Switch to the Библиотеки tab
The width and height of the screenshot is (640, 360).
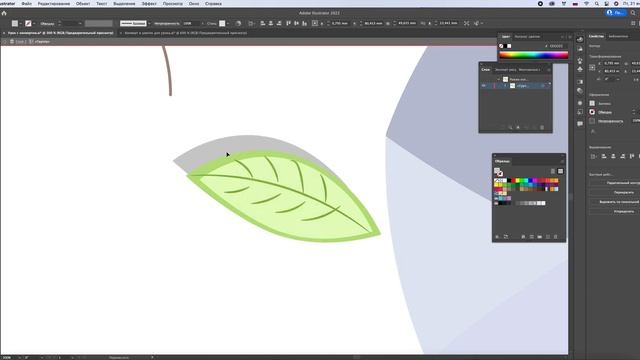pos(618,36)
